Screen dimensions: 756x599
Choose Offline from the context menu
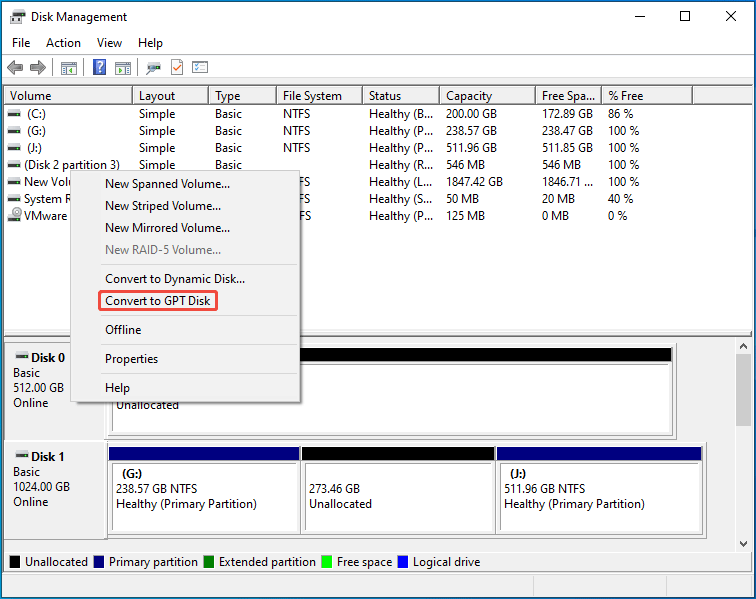coord(185,330)
